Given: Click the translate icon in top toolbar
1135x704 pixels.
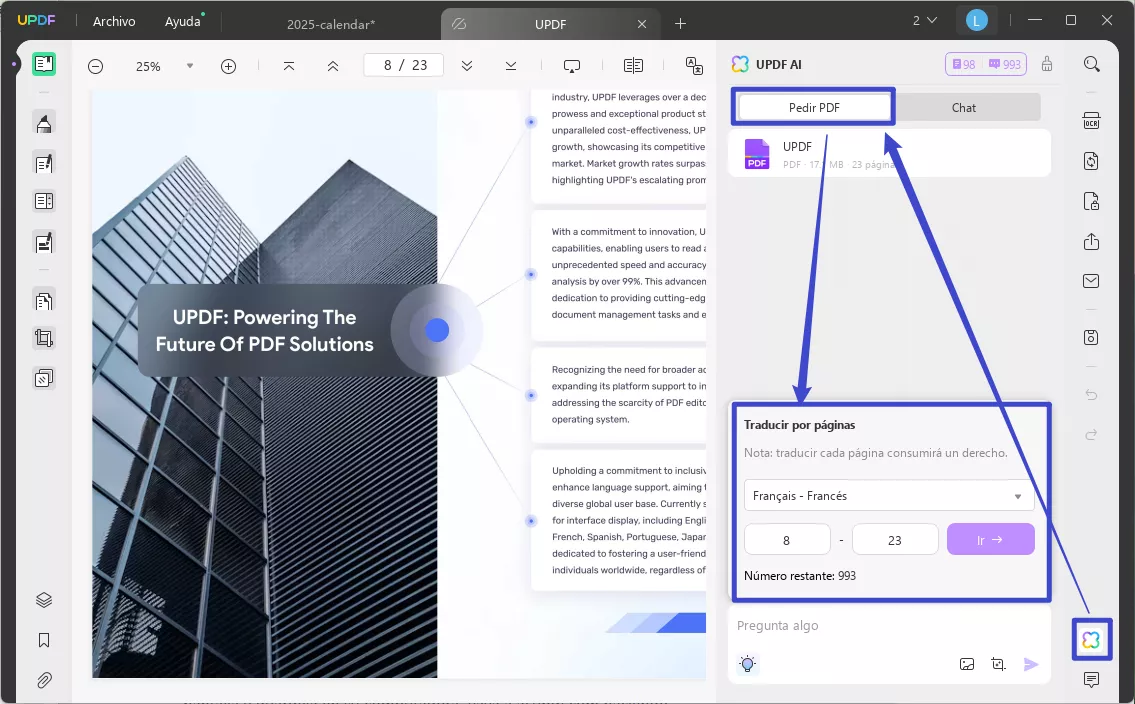Looking at the screenshot, I should click(693, 66).
